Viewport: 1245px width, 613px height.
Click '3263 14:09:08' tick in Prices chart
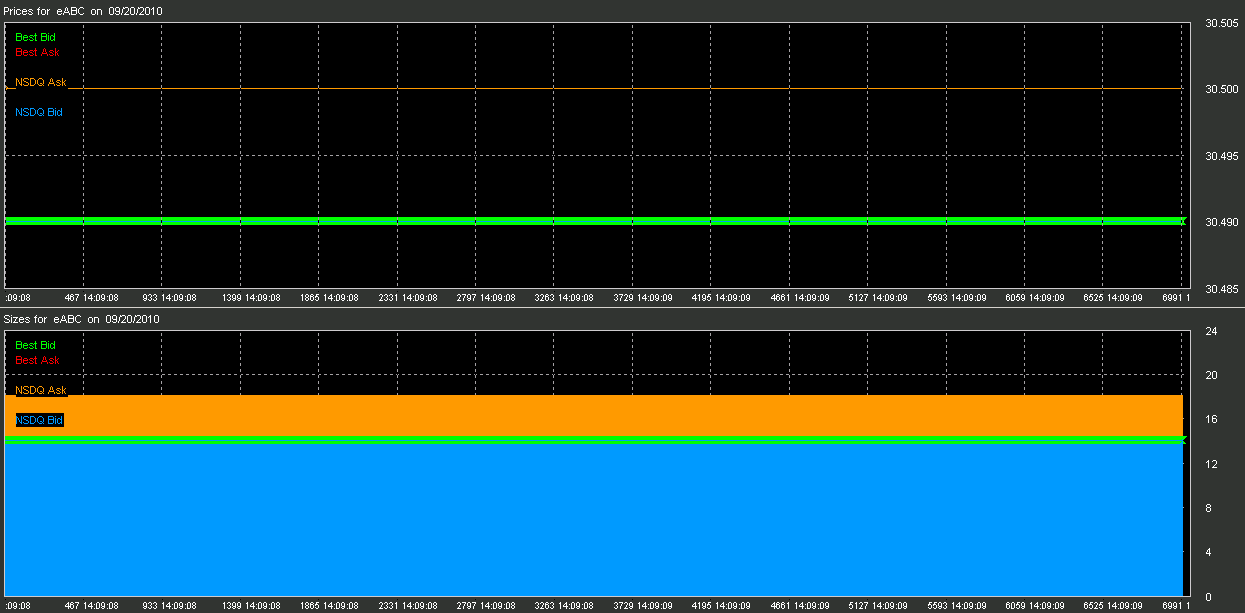pos(563,298)
